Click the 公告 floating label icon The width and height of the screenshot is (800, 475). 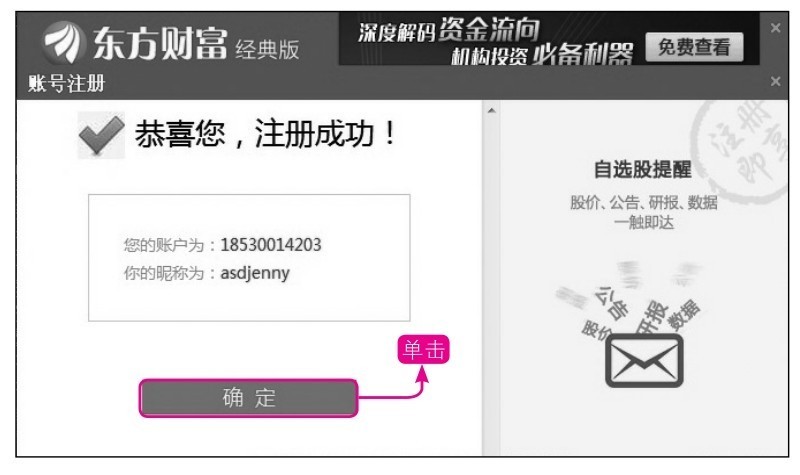coord(613,303)
